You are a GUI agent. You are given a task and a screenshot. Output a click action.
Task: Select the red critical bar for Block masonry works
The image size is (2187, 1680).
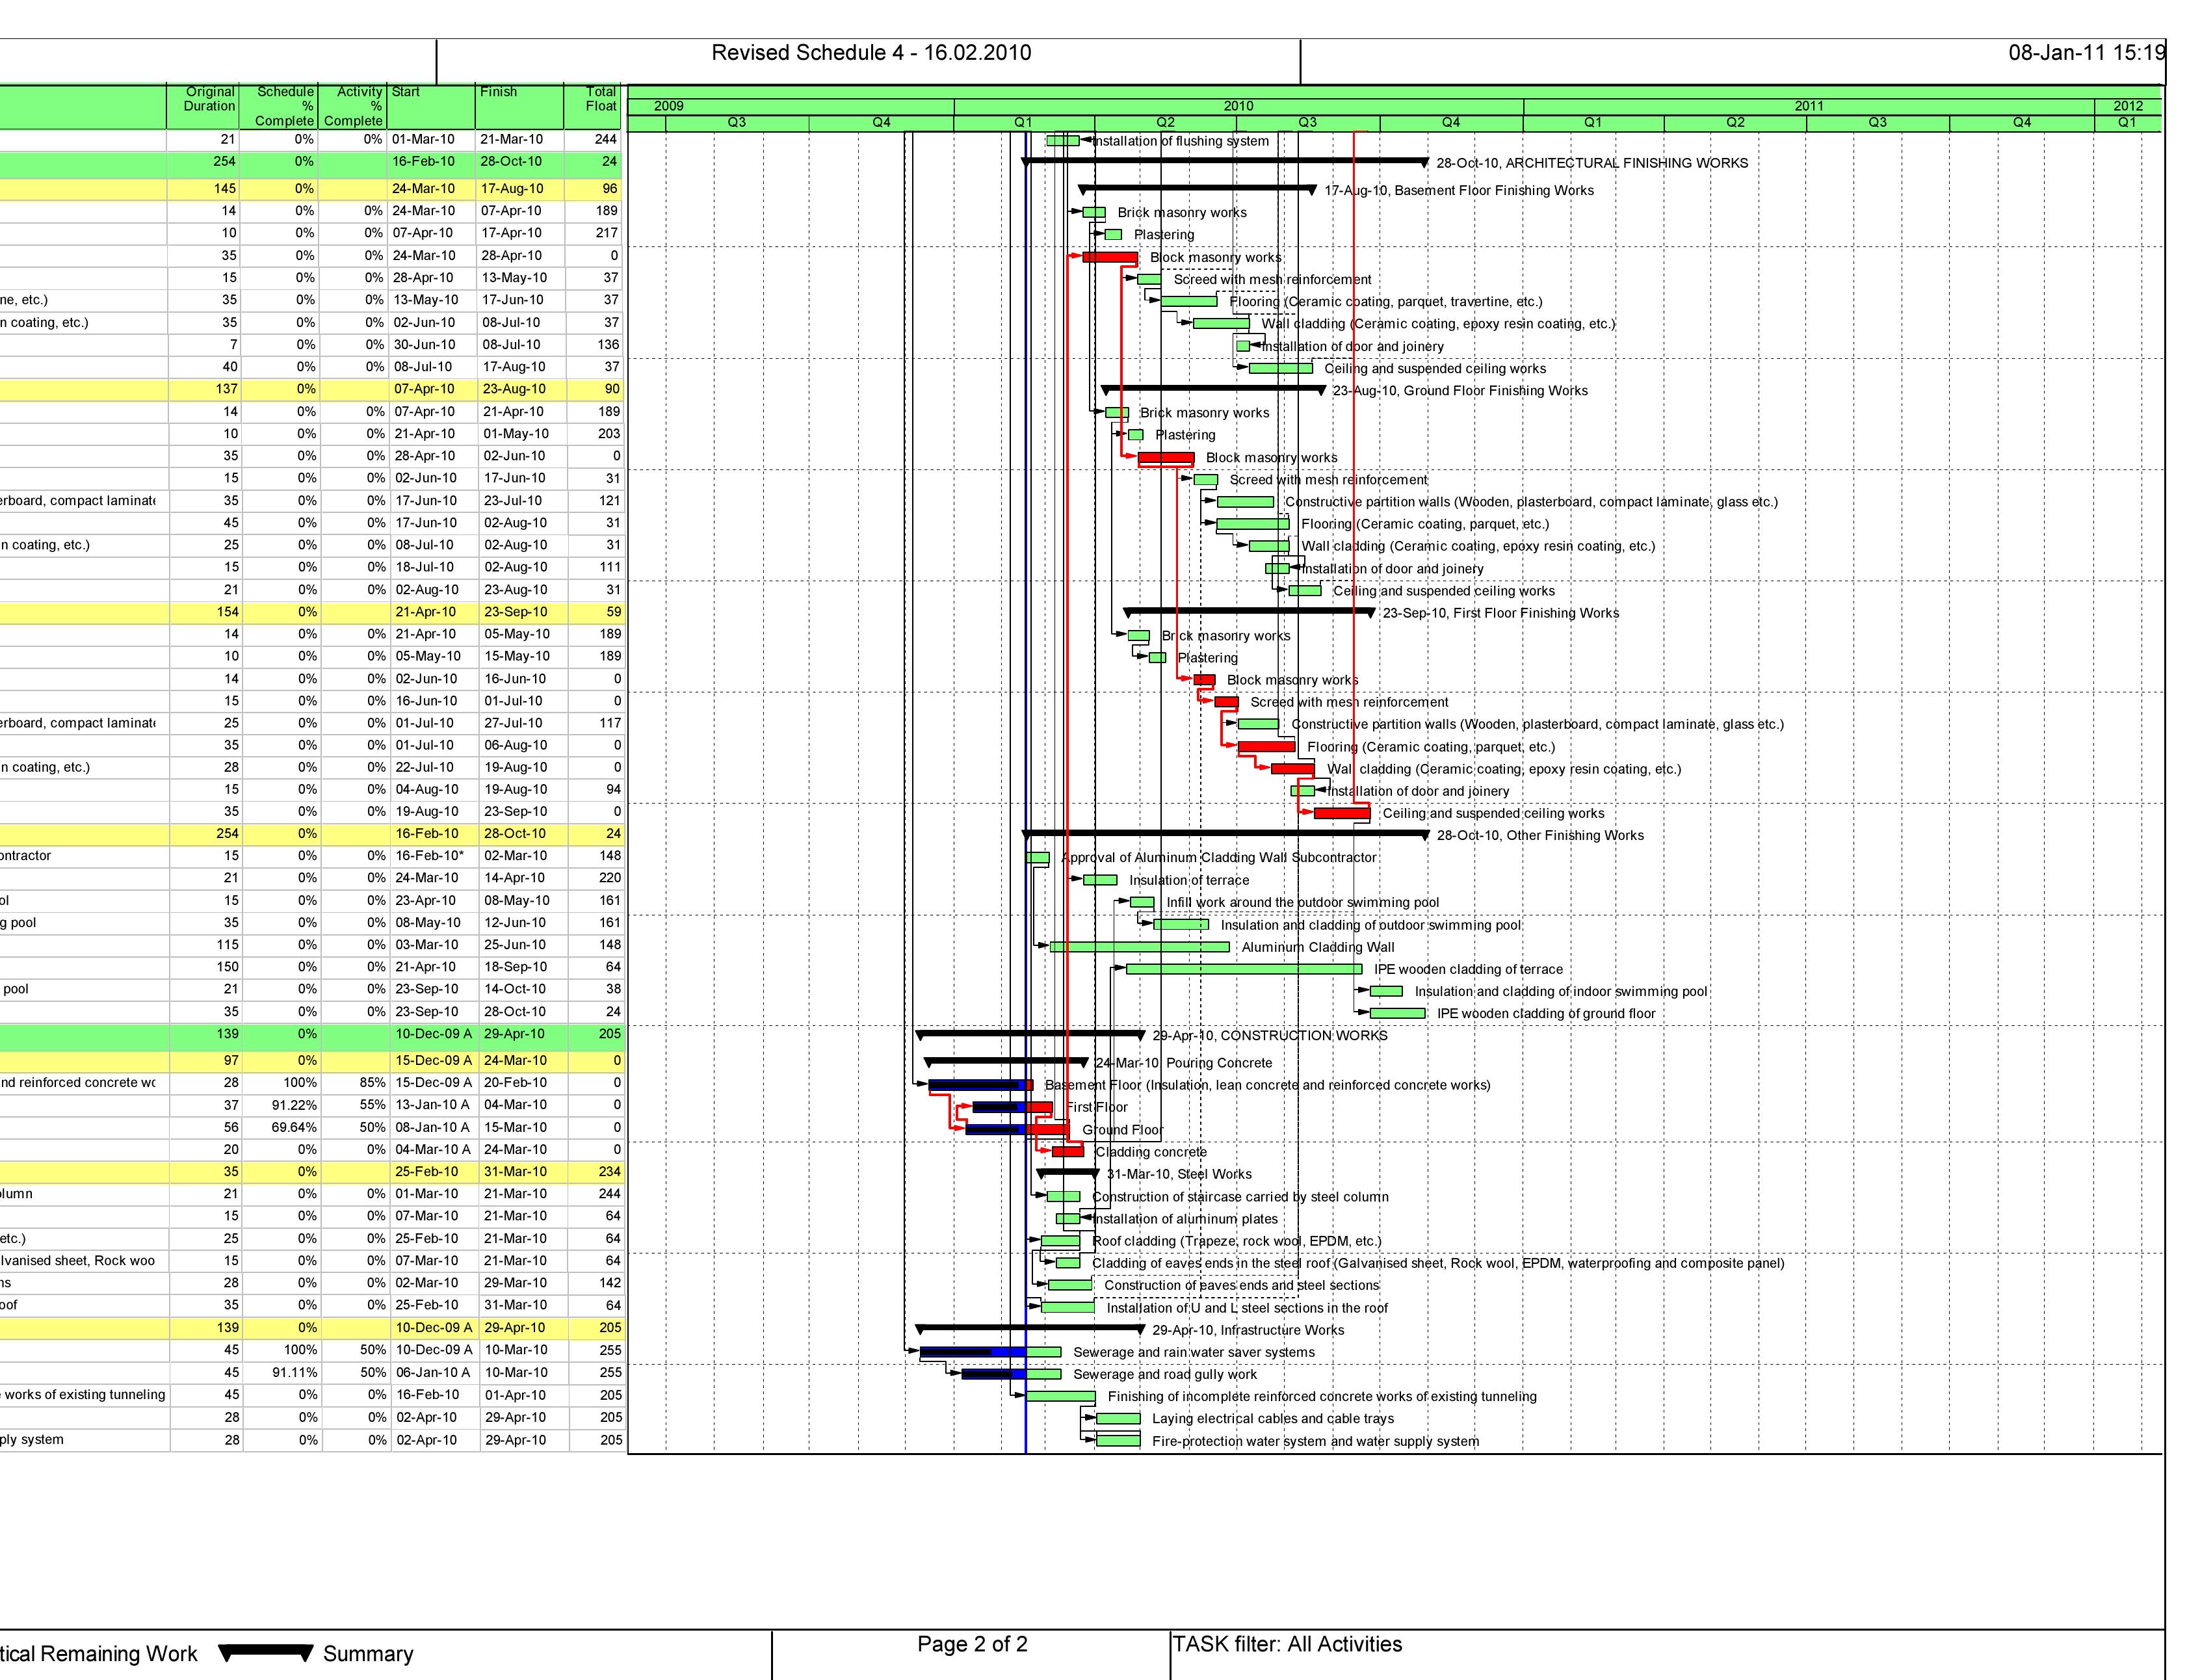1110,257
